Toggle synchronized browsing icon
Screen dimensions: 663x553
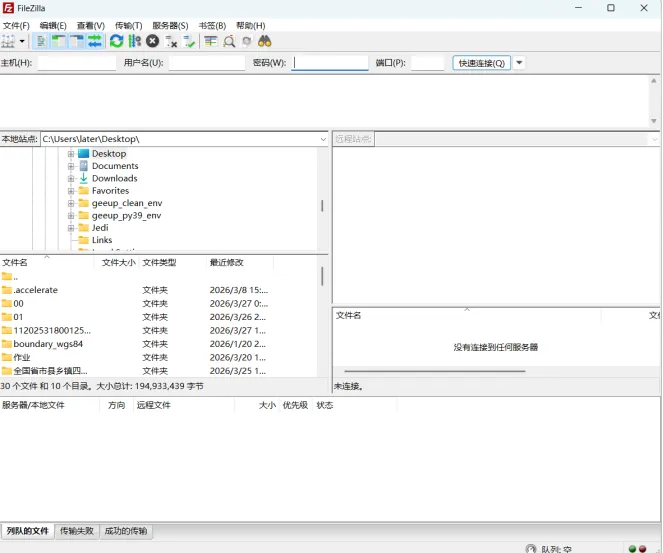coord(247,41)
